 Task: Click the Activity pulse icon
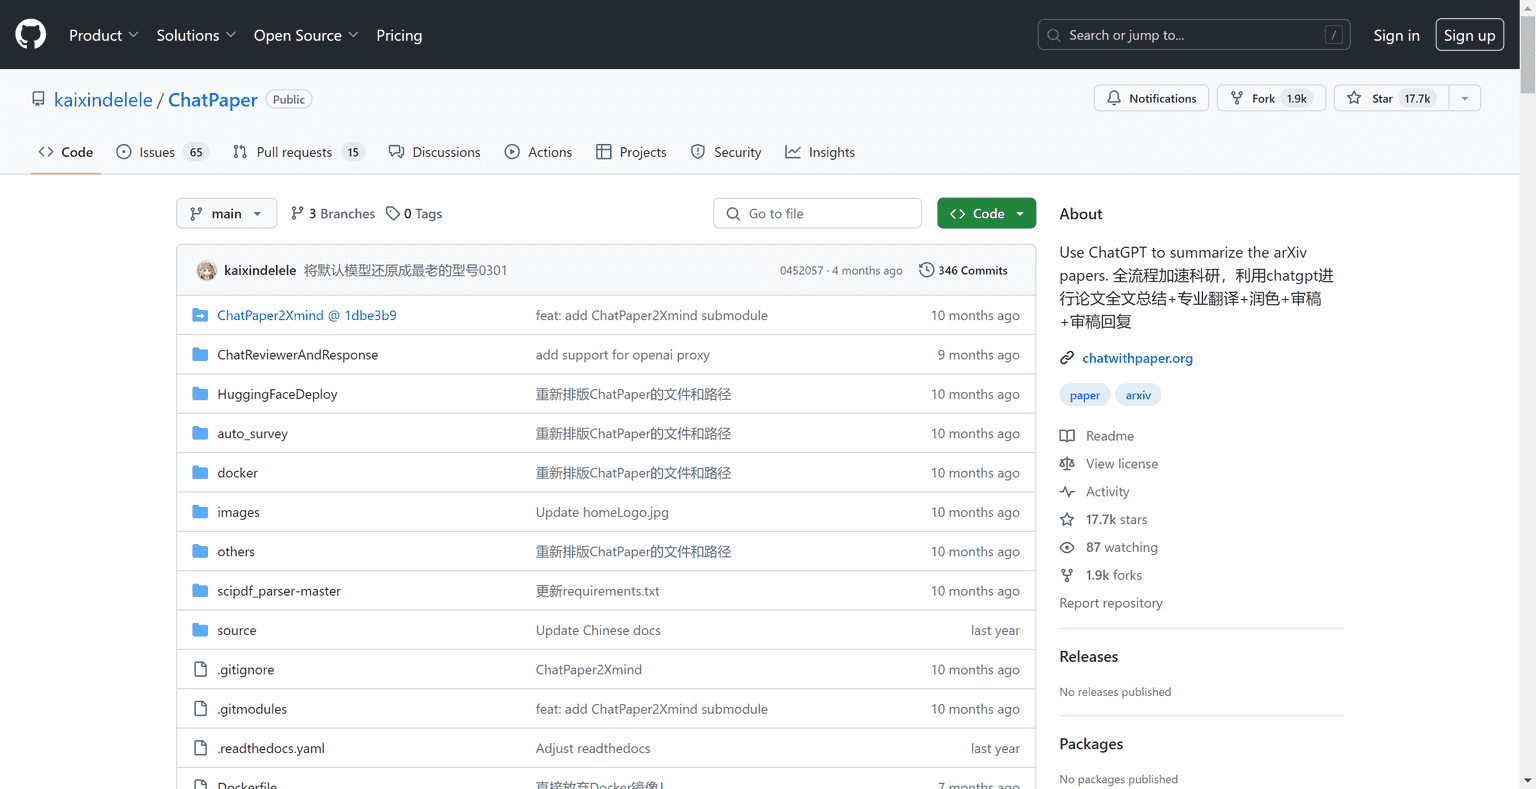coord(1067,492)
